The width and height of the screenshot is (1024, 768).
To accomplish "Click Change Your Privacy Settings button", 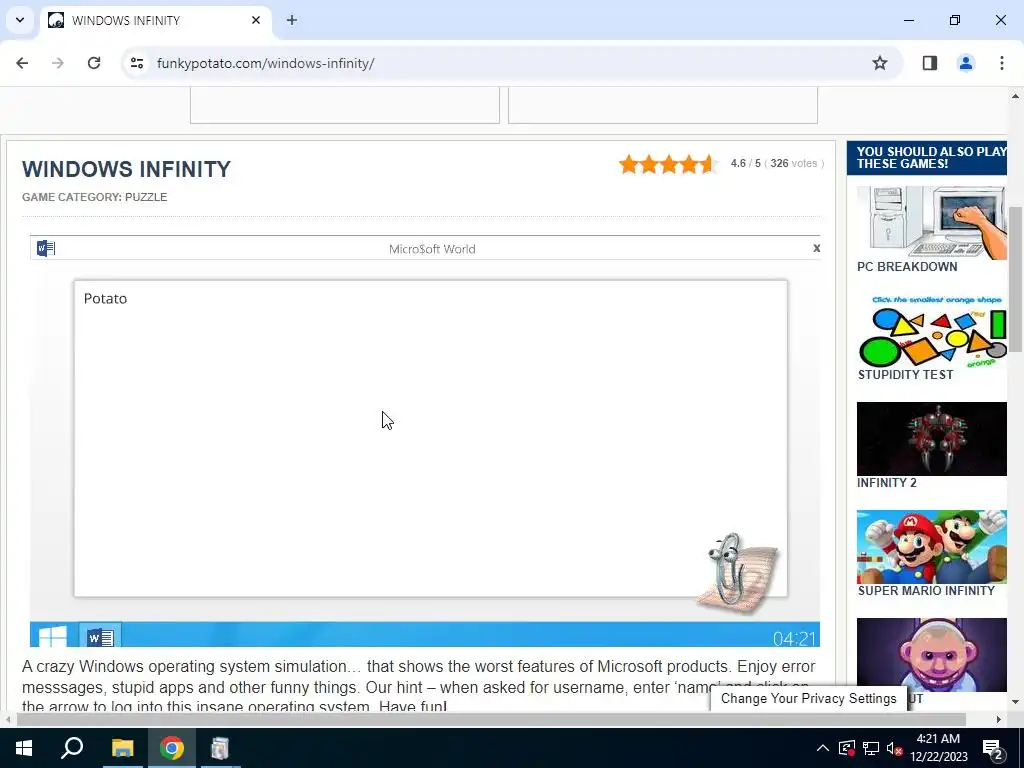I will coord(808,698).
